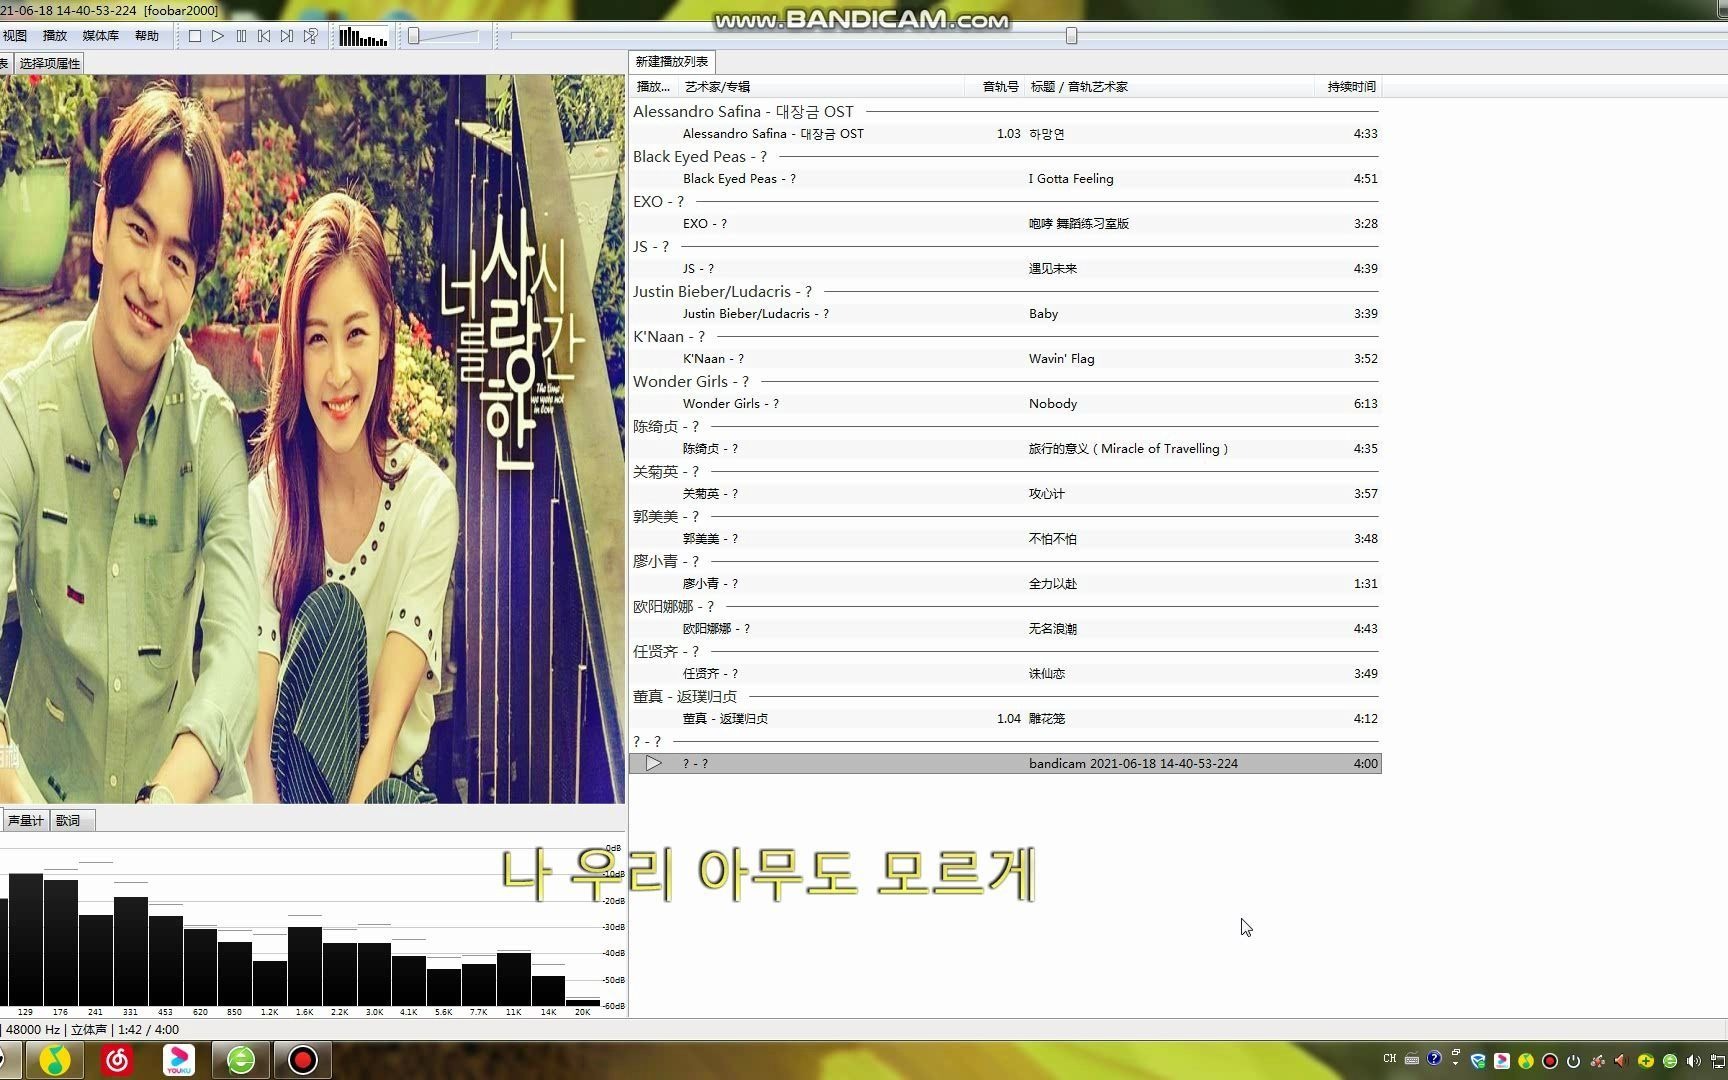The height and width of the screenshot is (1080, 1728).
Task: Open the system volume speaker icon
Action: (1693, 1061)
